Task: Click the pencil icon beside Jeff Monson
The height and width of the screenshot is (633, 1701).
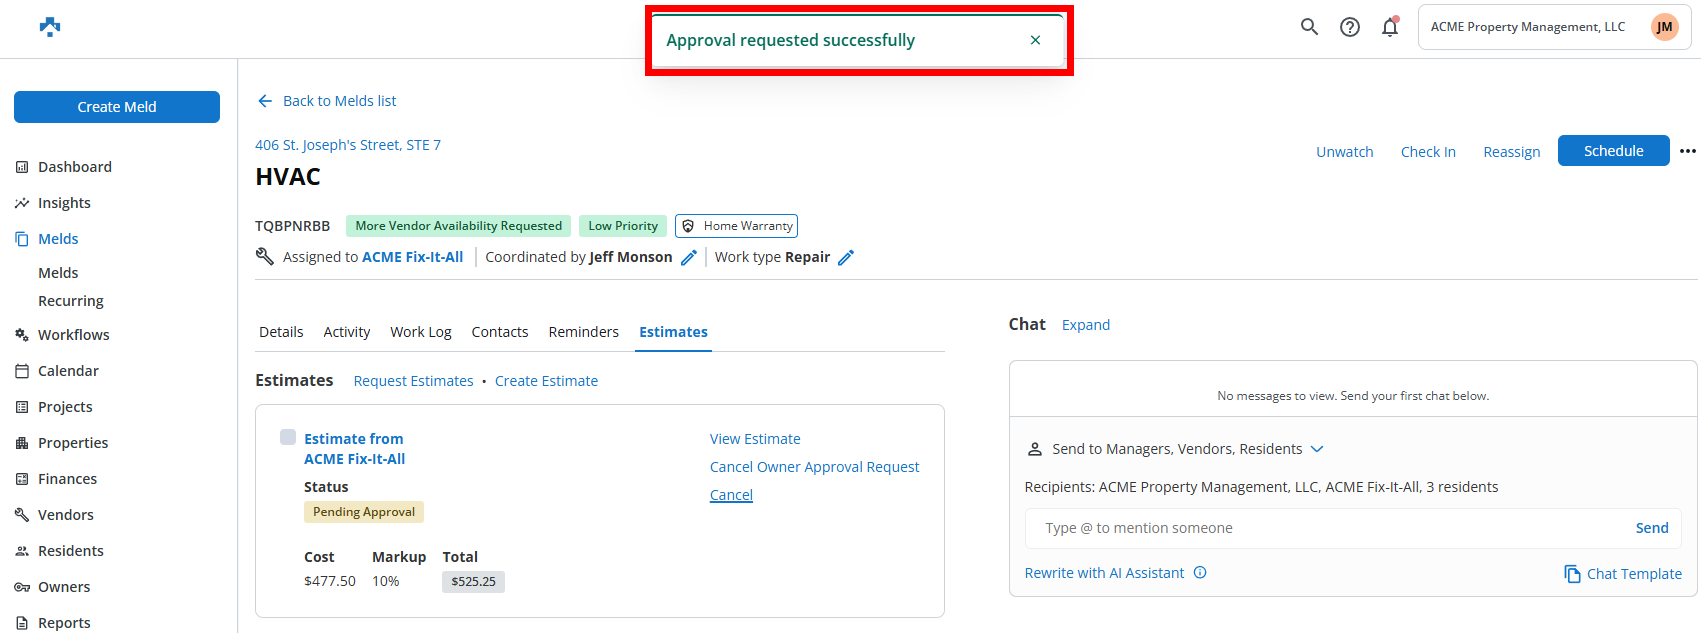Action: coord(689,258)
